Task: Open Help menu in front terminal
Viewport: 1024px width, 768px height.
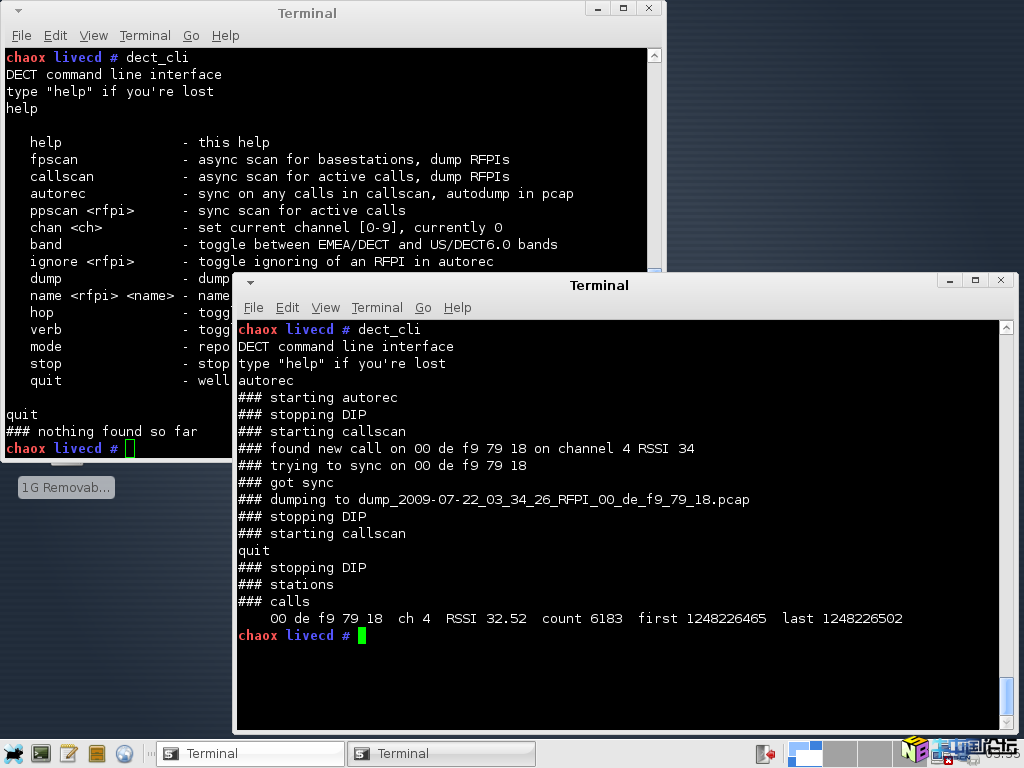Action: tap(457, 307)
